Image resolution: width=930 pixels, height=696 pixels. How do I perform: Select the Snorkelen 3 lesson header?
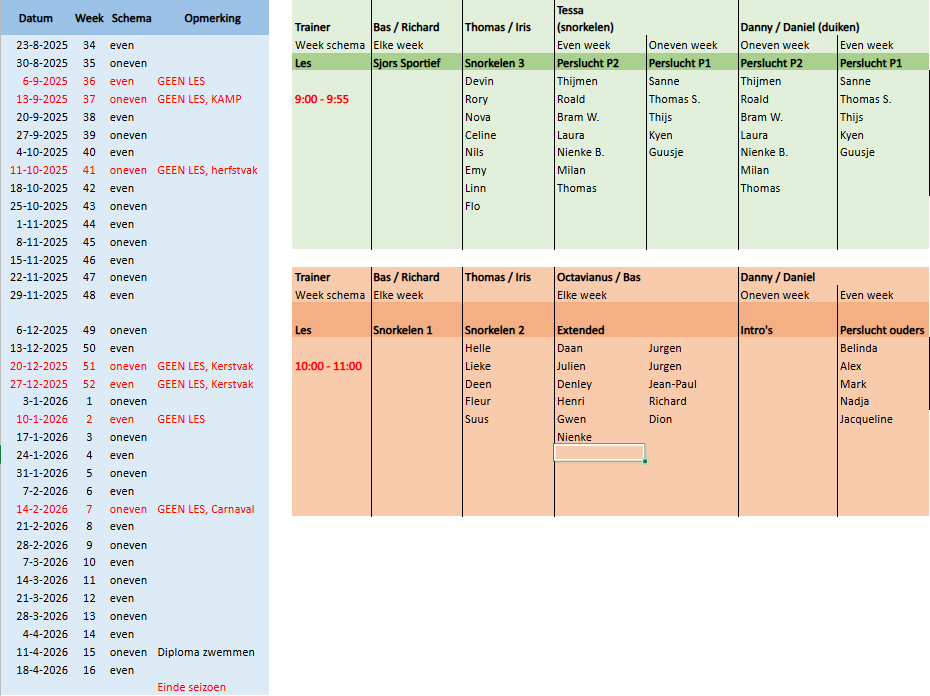tap(495, 63)
